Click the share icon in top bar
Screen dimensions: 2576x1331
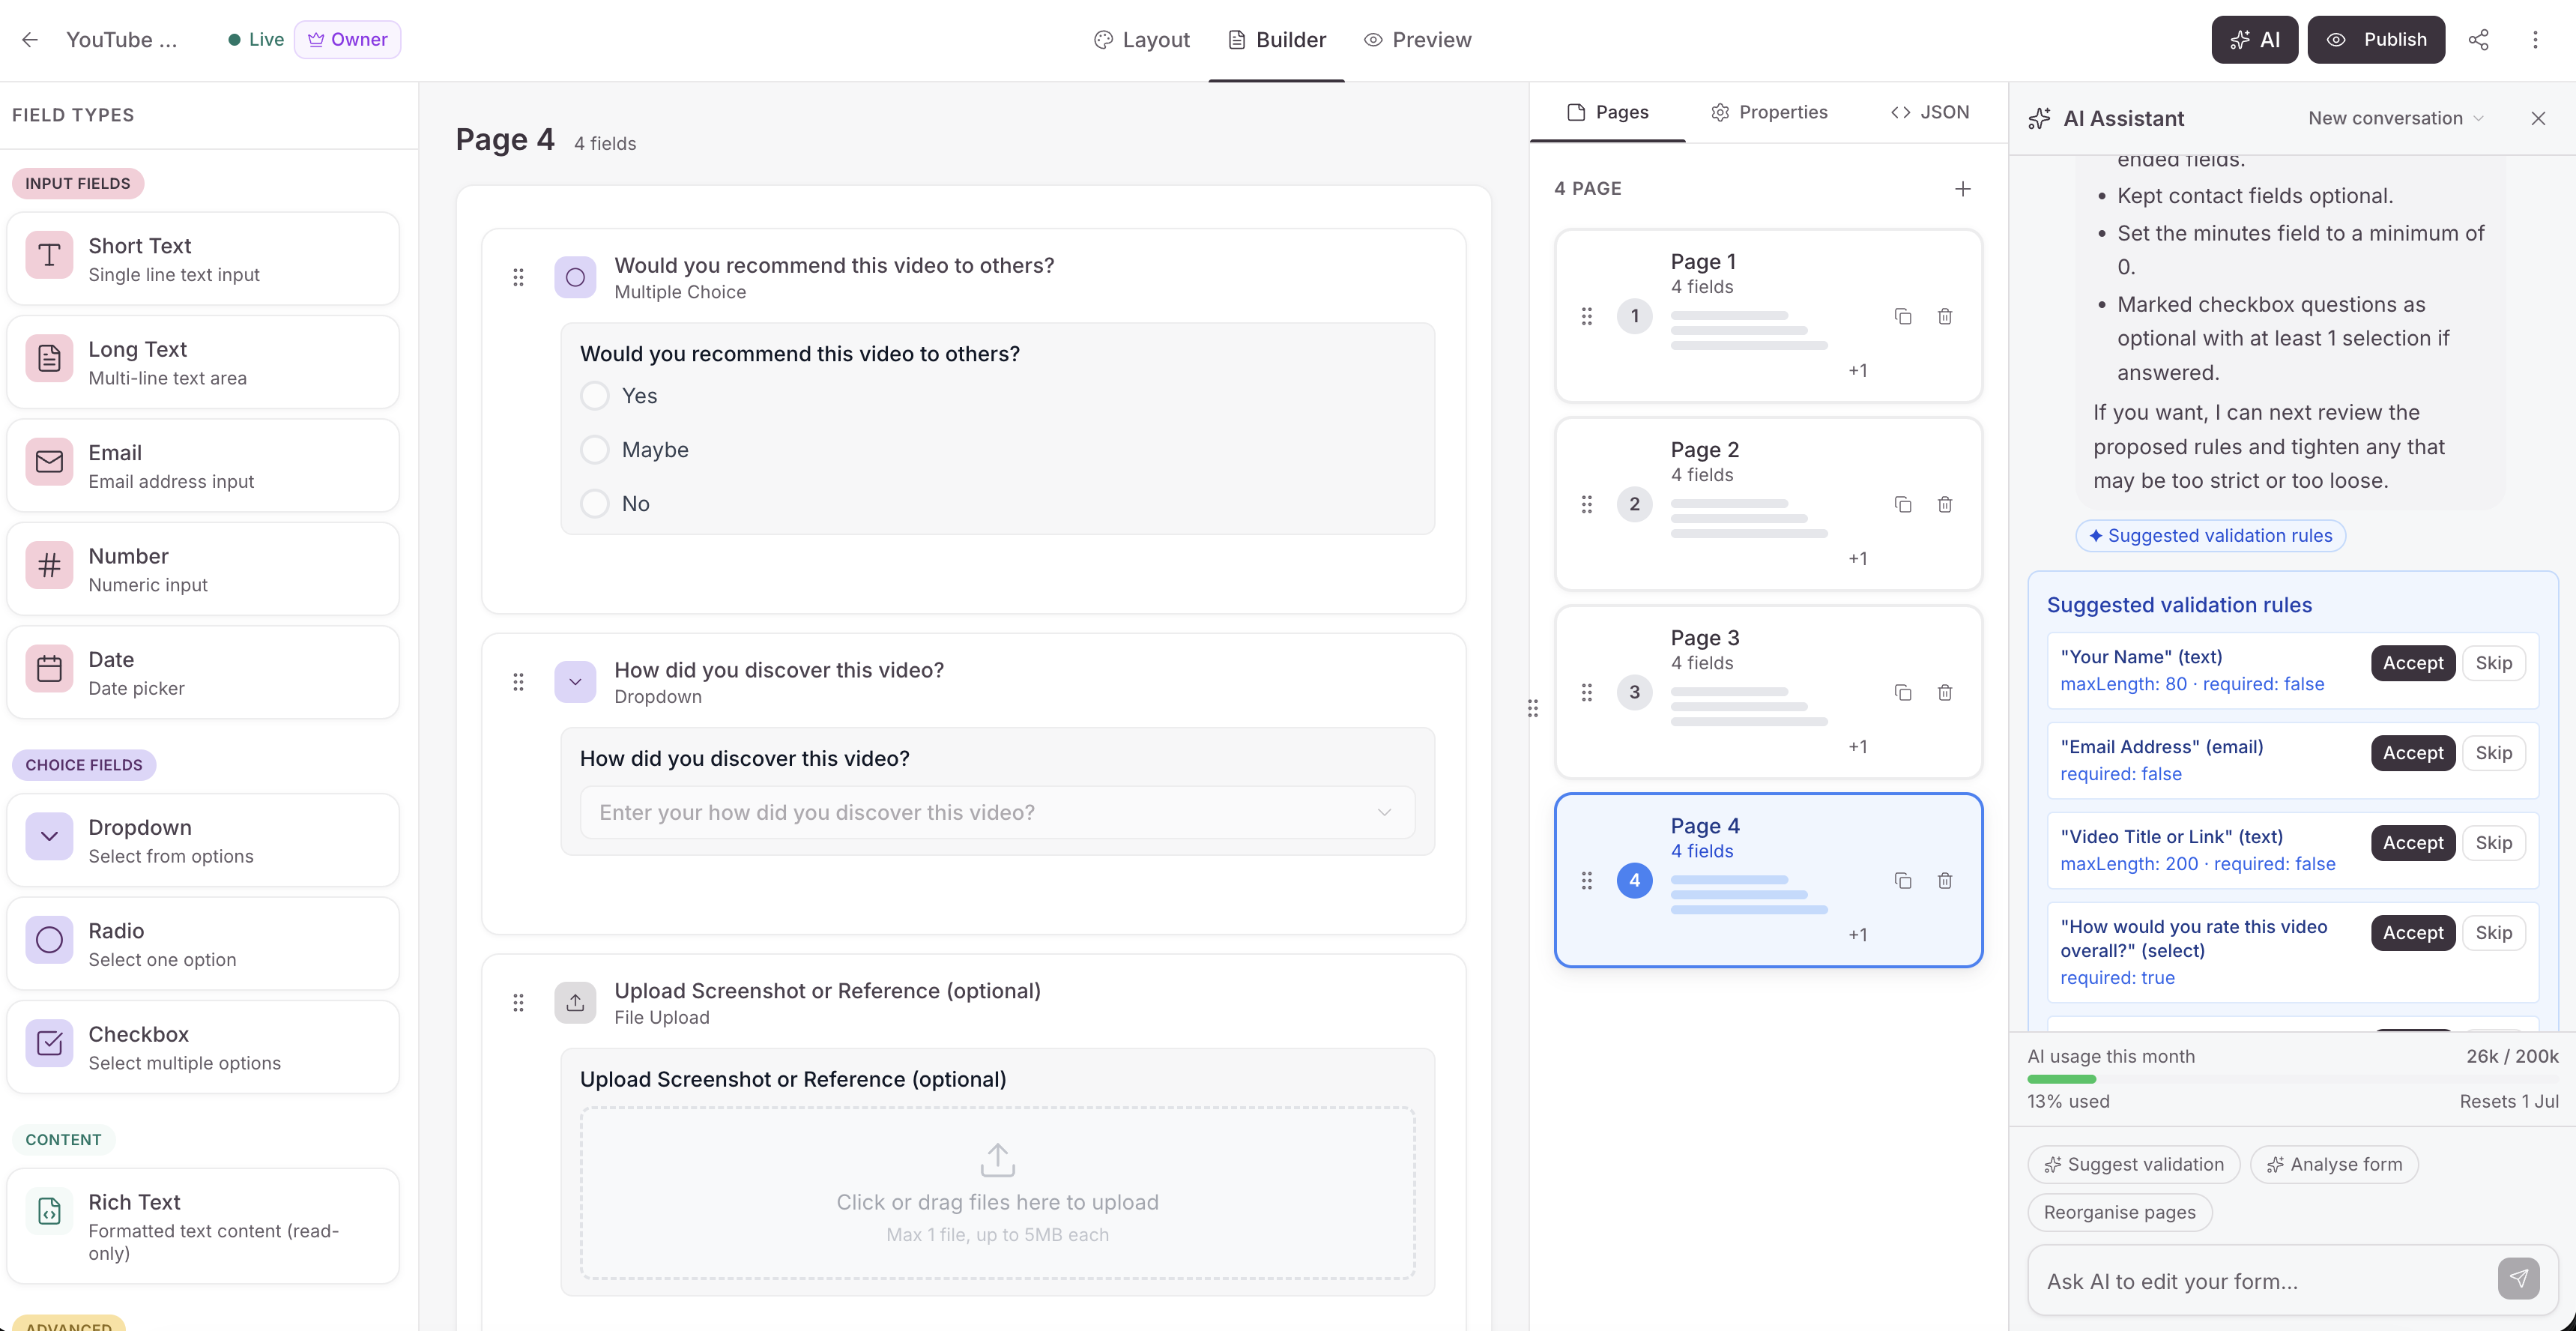pos(2478,40)
